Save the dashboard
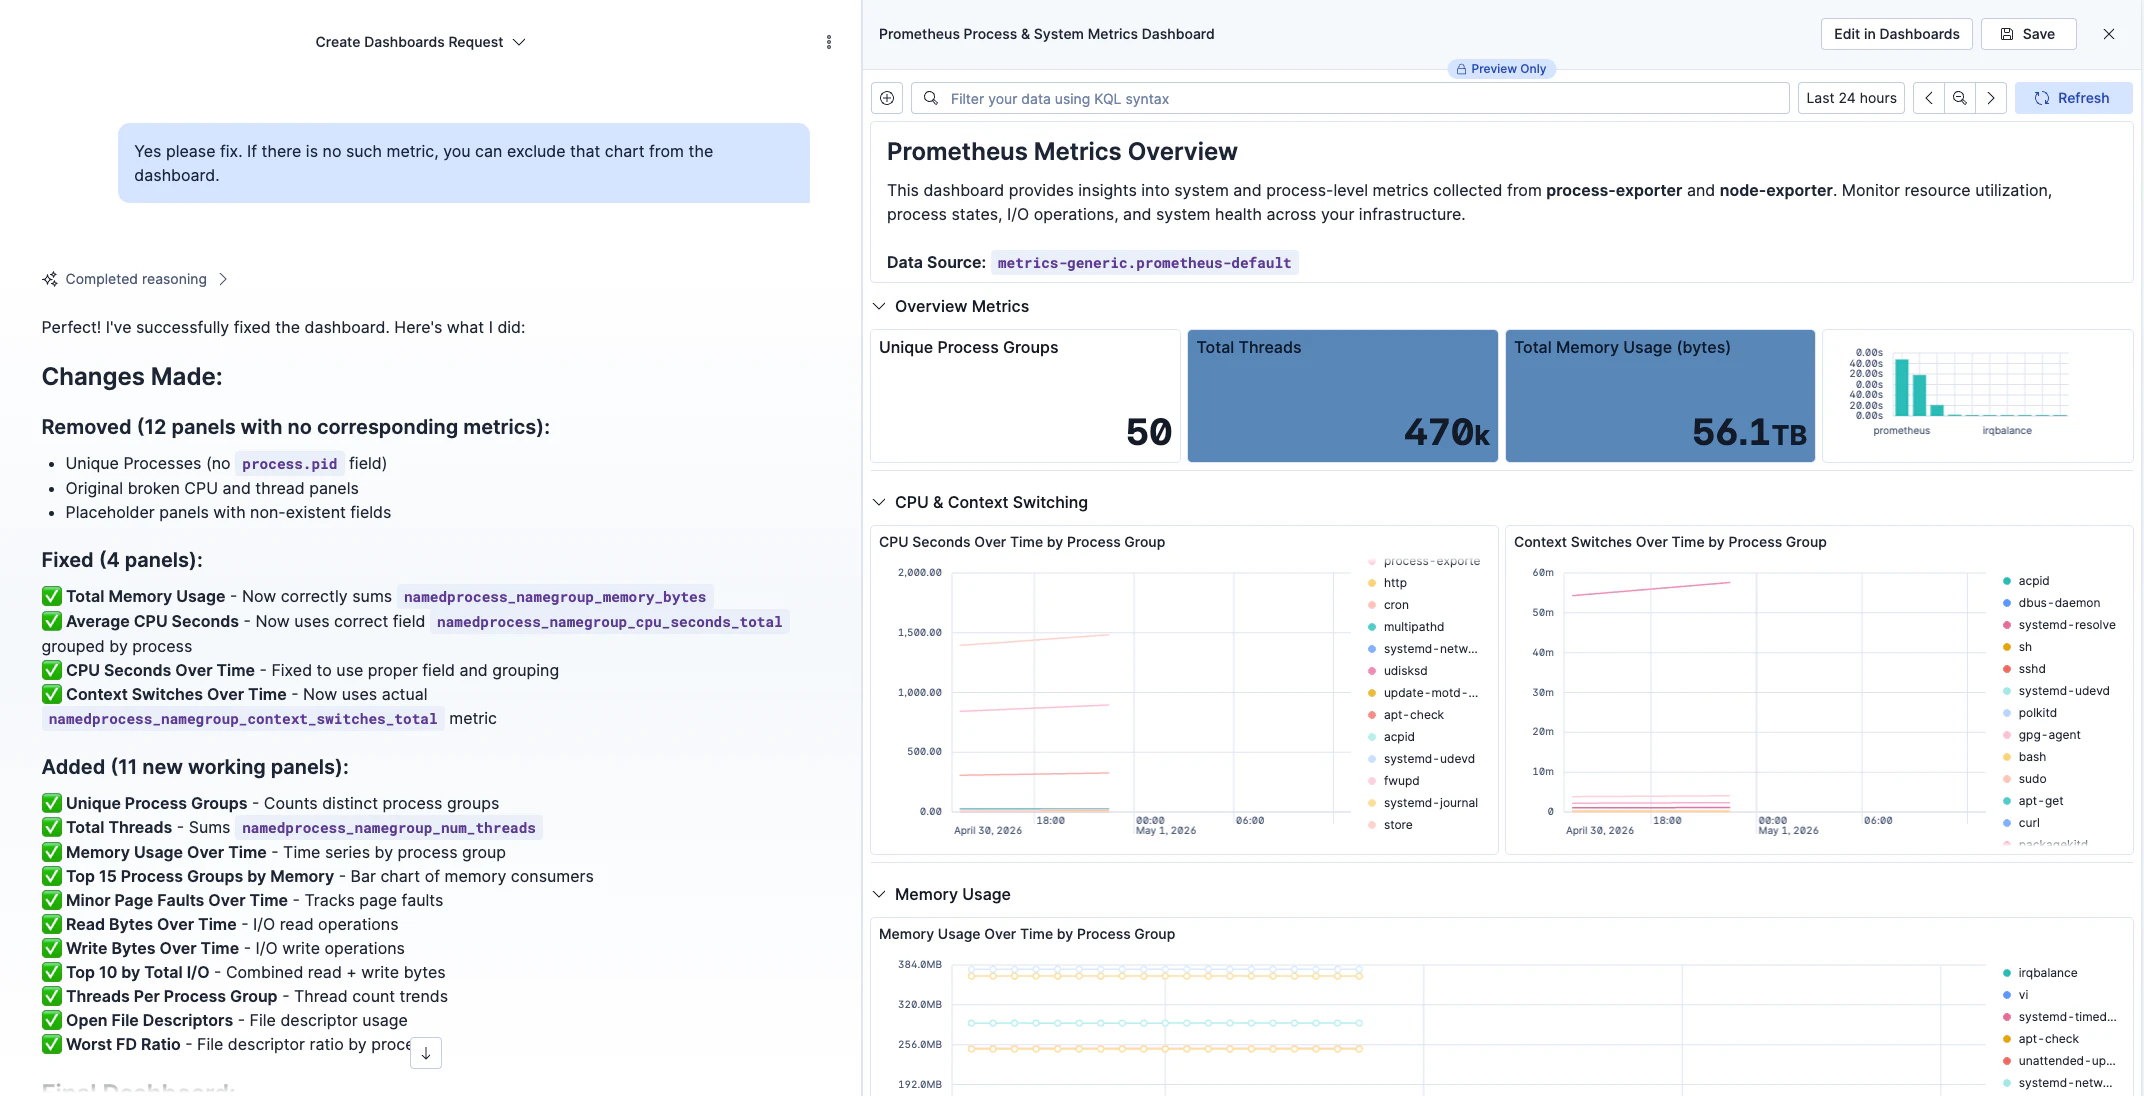Viewport: 2144px width, 1096px height. point(2028,34)
